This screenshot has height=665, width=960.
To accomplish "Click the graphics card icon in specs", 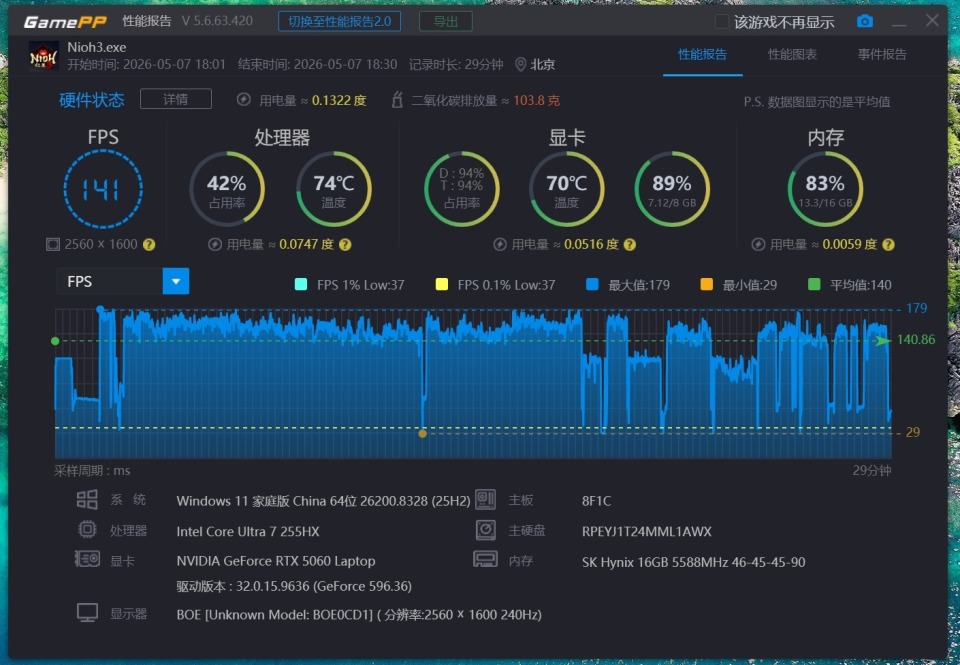I will click(88, 558).
